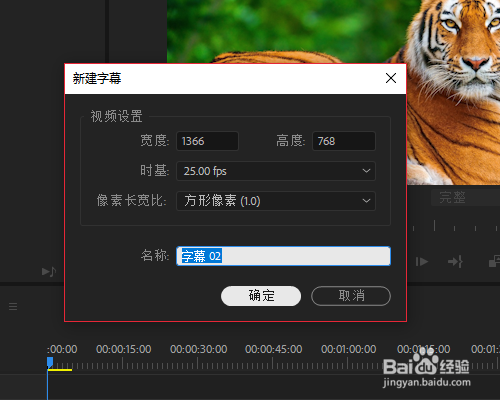Image resolution: width=500 pixels, height=400 pixels.
Task: Click the 视频设置 group label
Action: (116, 116)
